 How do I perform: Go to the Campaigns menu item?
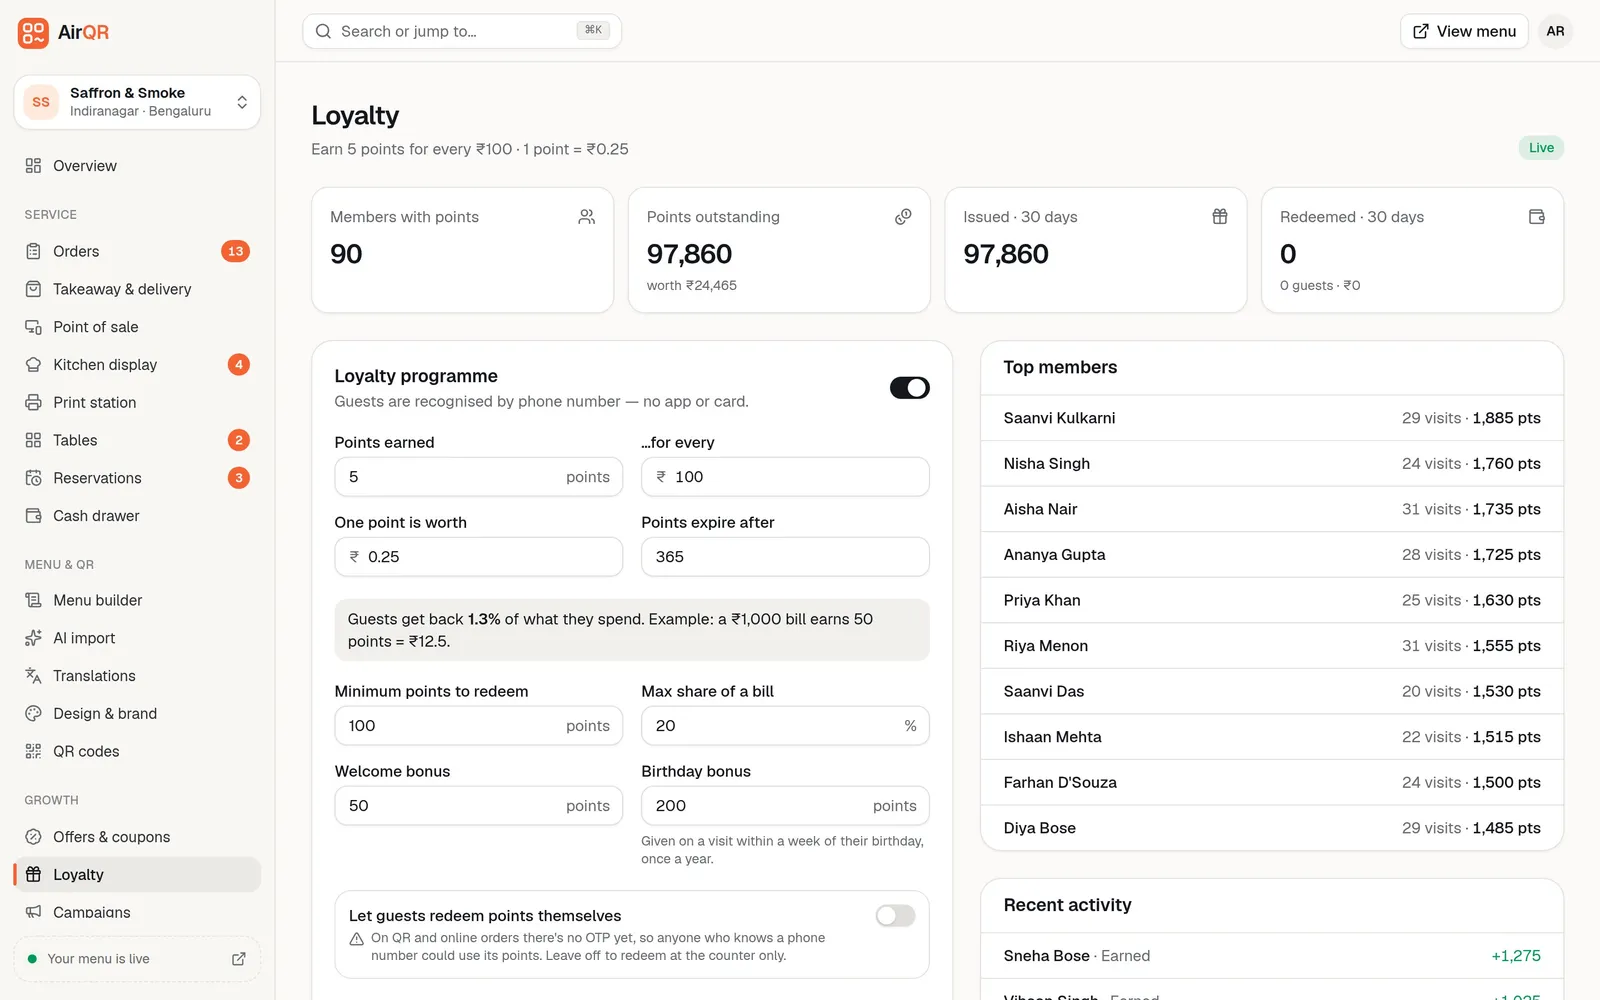tap(137, 912)
